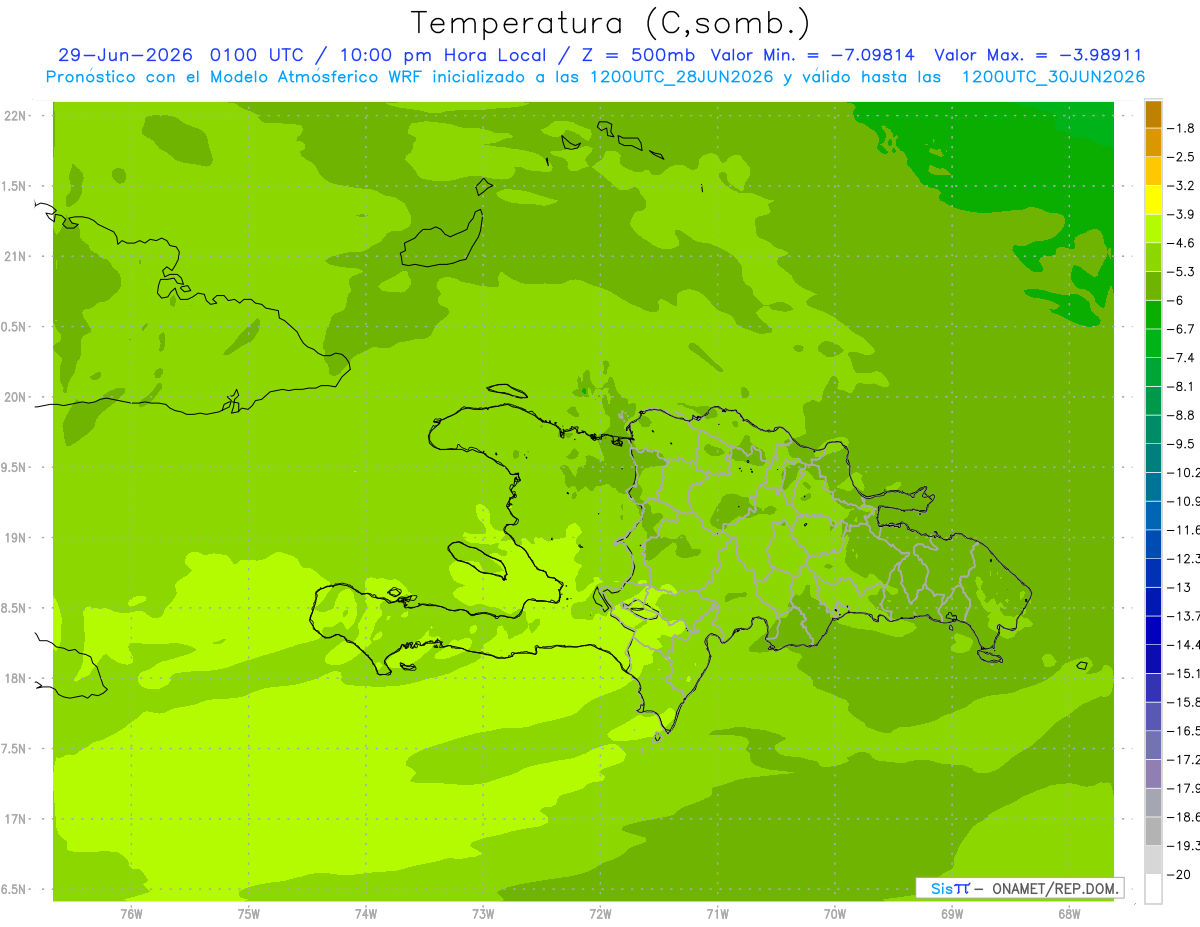Click the title "Temperatura (C,somb.)"
Viewport: 1200px width, 927px height.
coord(611,23)
